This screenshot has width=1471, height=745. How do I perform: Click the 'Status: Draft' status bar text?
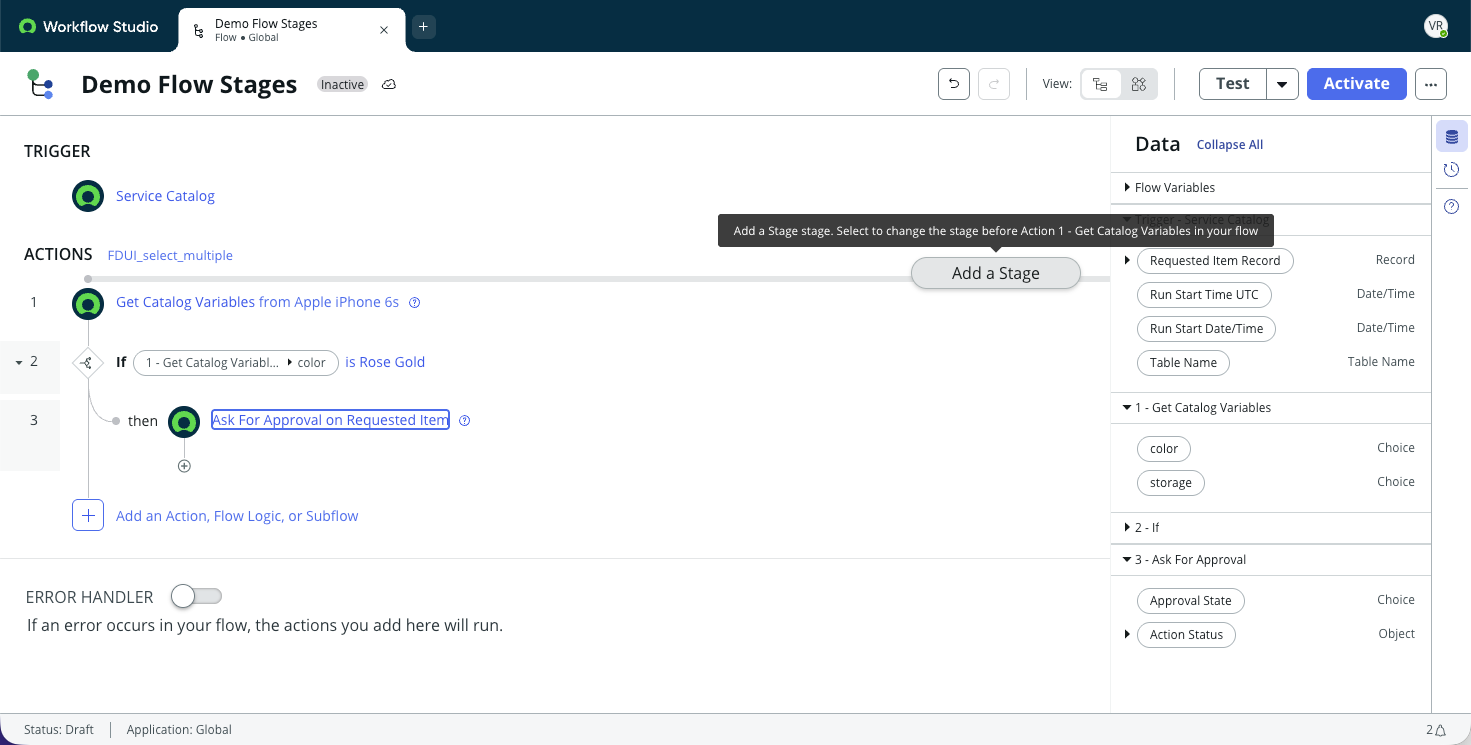pyautogui.click(x=59, y=730)
